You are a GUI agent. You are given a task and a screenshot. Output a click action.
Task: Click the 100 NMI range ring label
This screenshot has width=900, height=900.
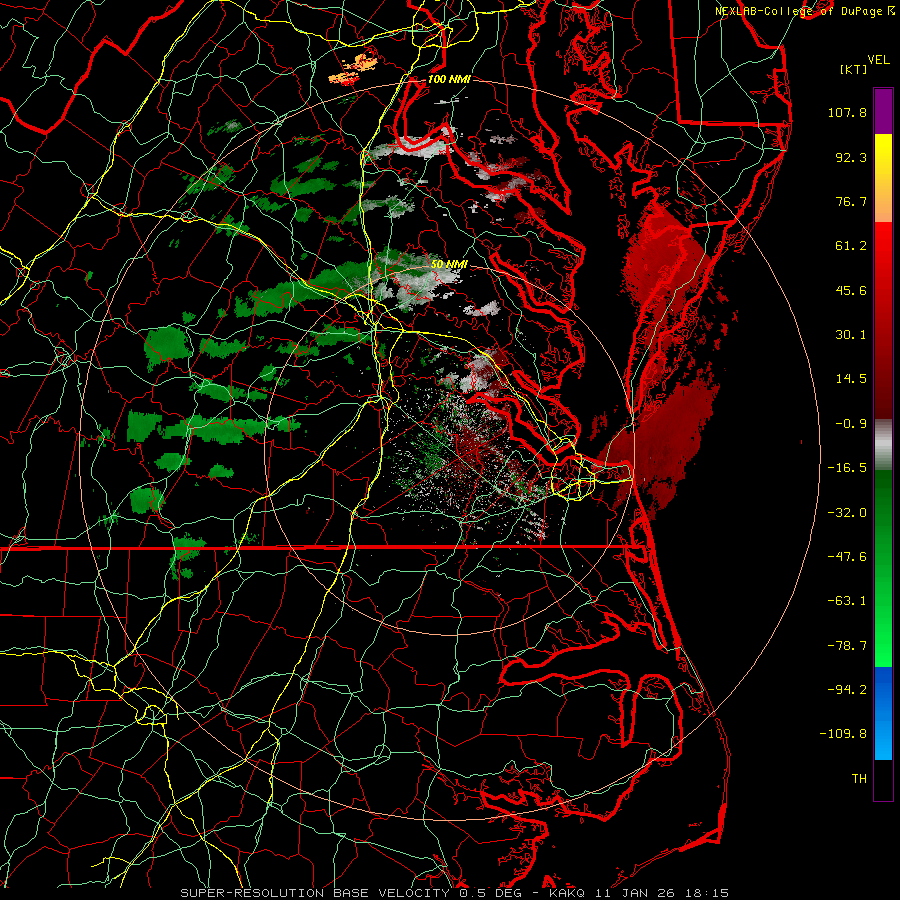(x=449, y=79)
